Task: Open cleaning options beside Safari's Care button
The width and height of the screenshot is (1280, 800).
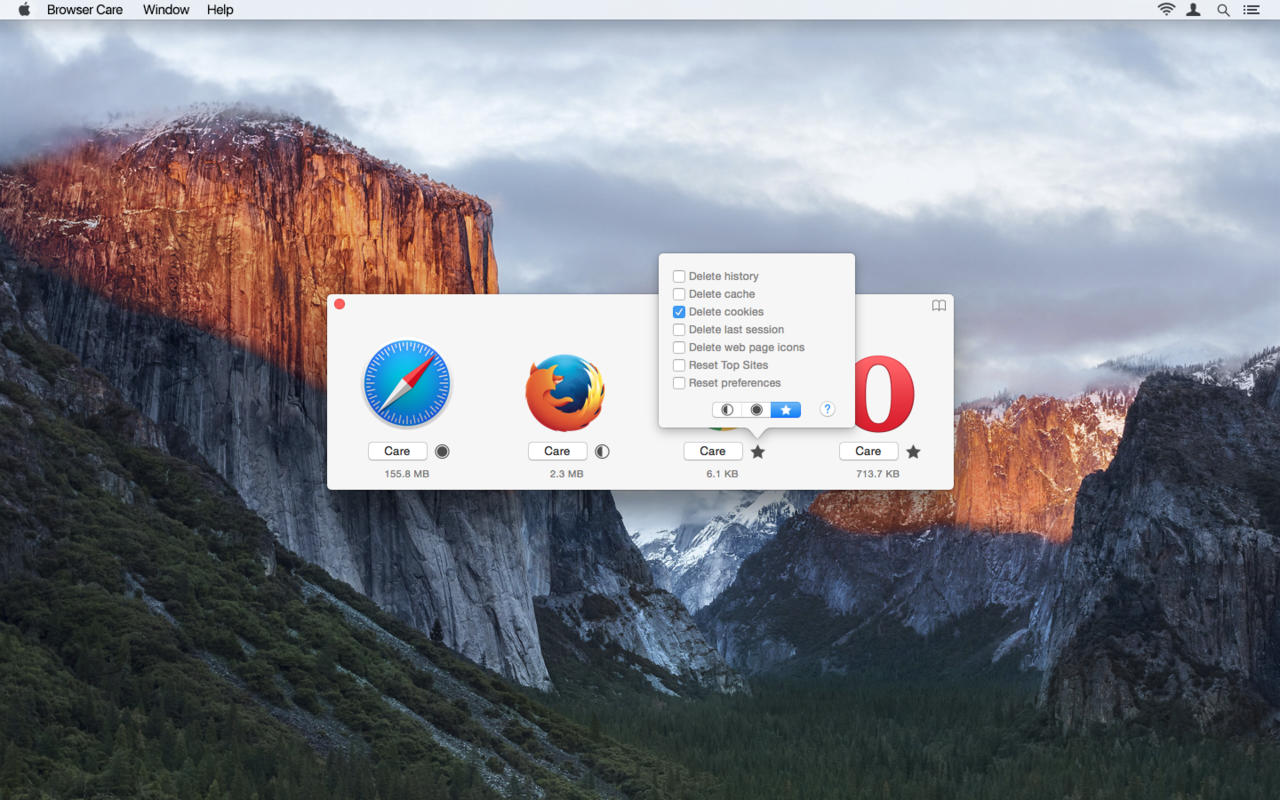Action: coord(442,451)
